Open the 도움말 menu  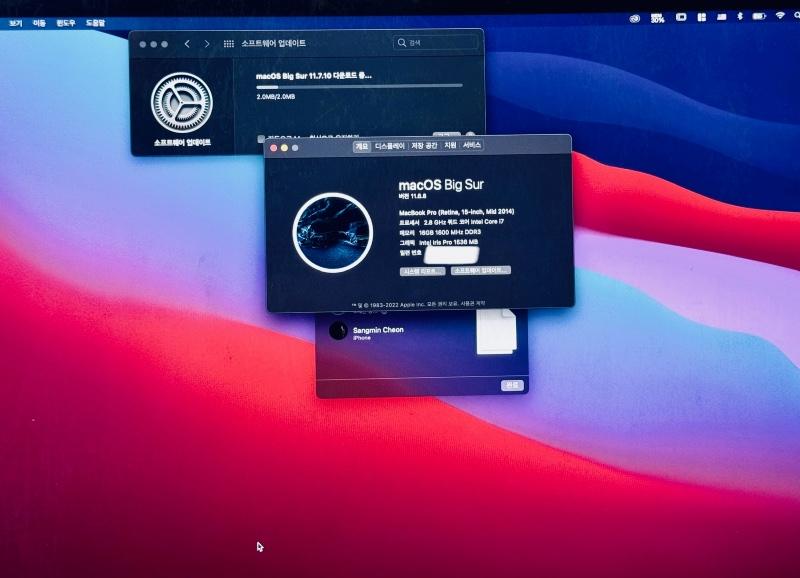95,23
